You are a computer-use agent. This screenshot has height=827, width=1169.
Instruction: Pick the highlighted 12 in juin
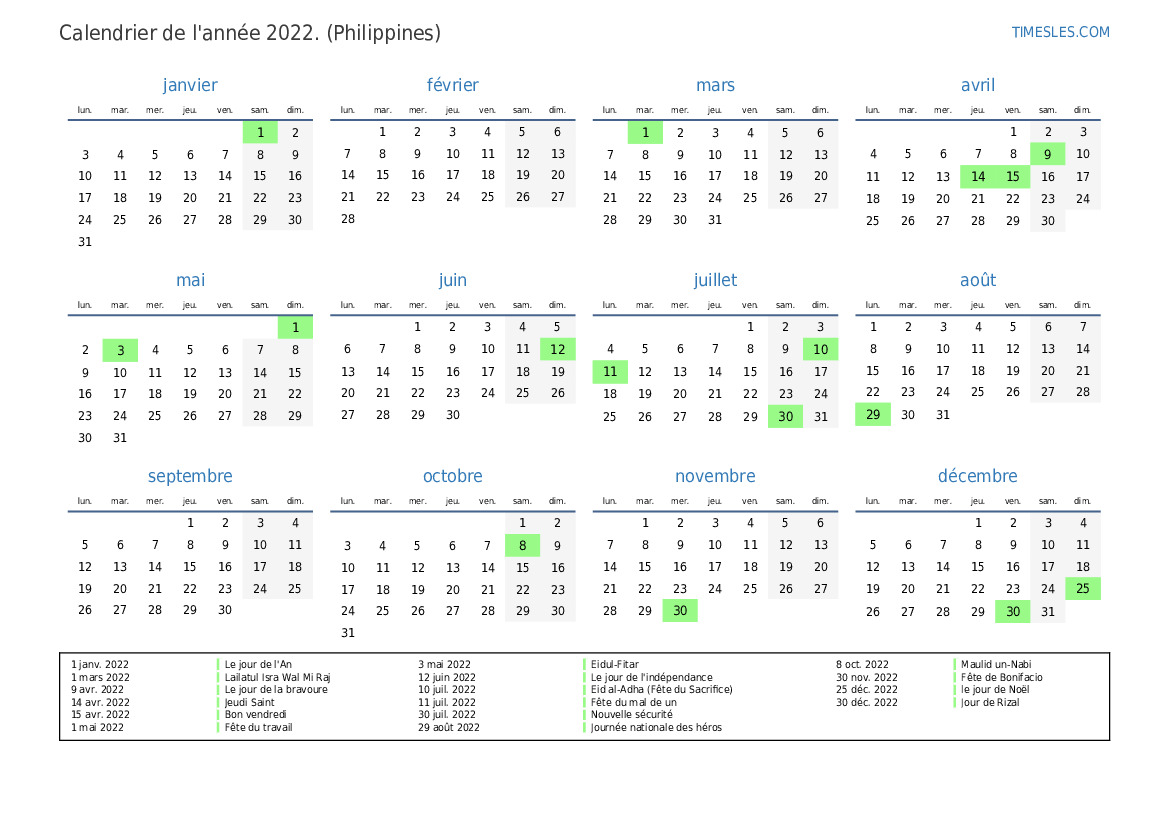[557, 349]
